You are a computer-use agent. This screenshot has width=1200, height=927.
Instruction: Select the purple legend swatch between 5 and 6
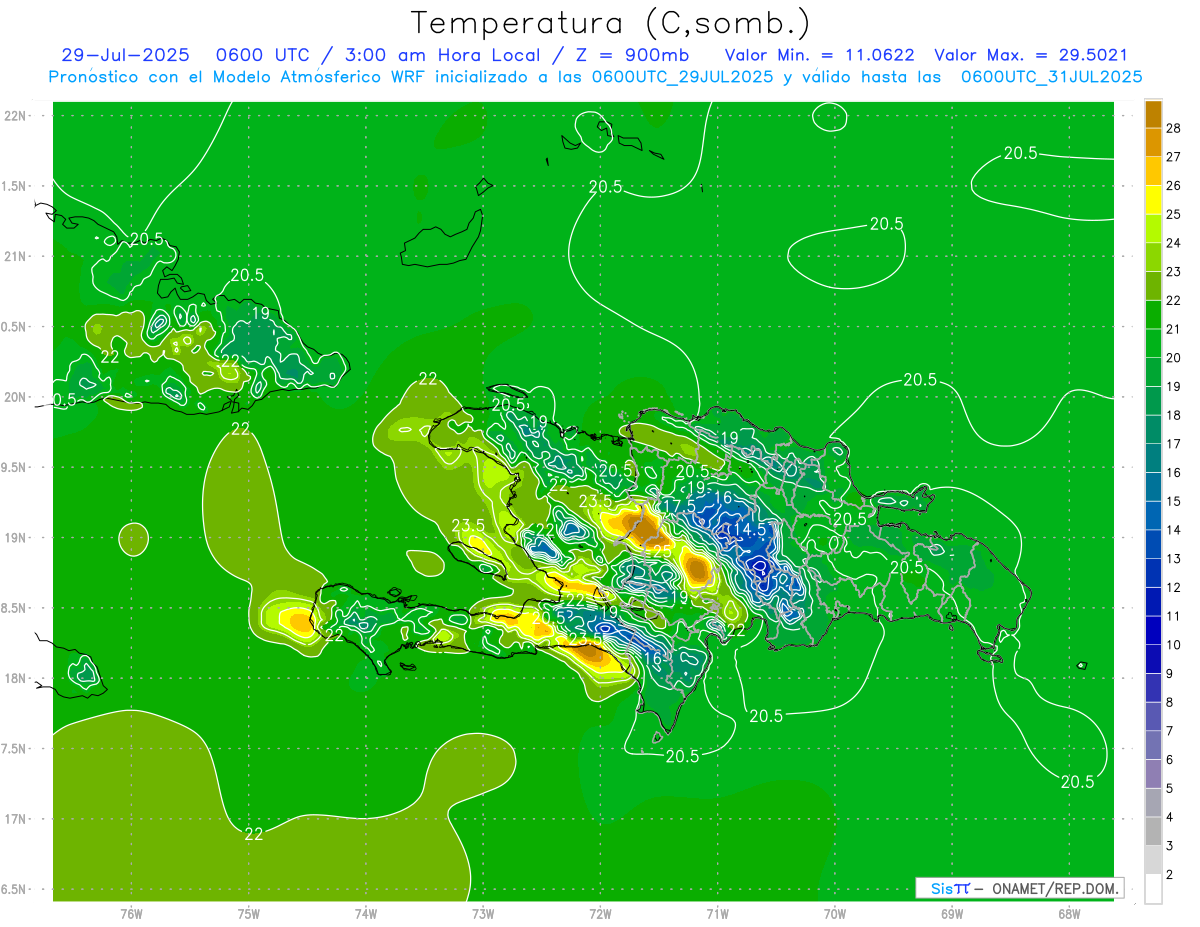point(1153,773)
